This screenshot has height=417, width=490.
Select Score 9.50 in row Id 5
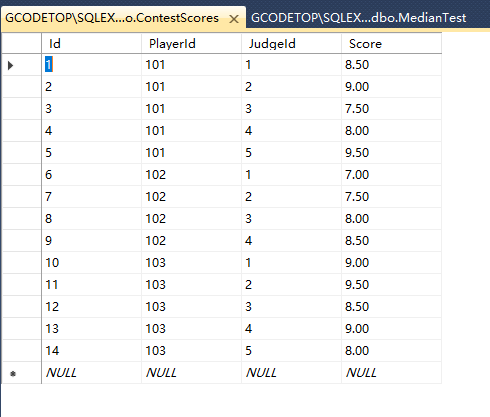click(x=392, y=153)
